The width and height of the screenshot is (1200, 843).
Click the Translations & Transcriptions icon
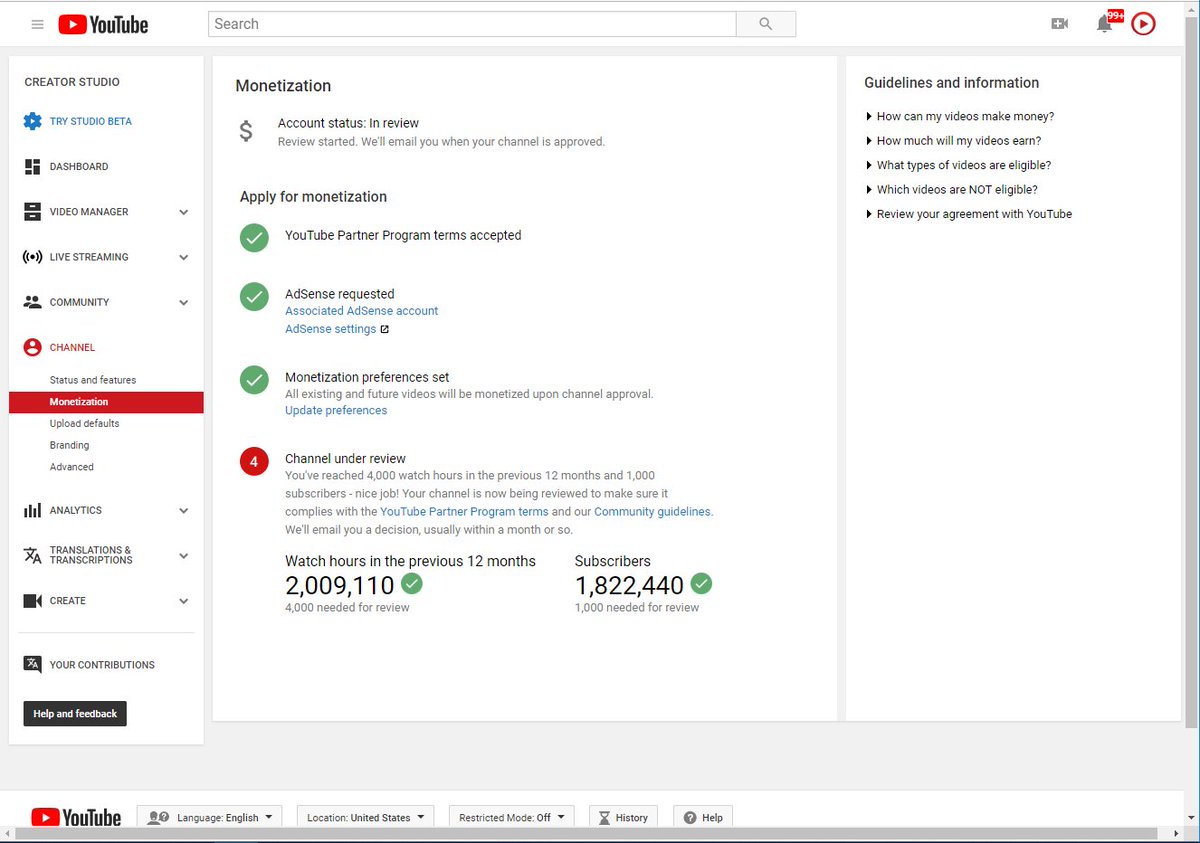32,555
